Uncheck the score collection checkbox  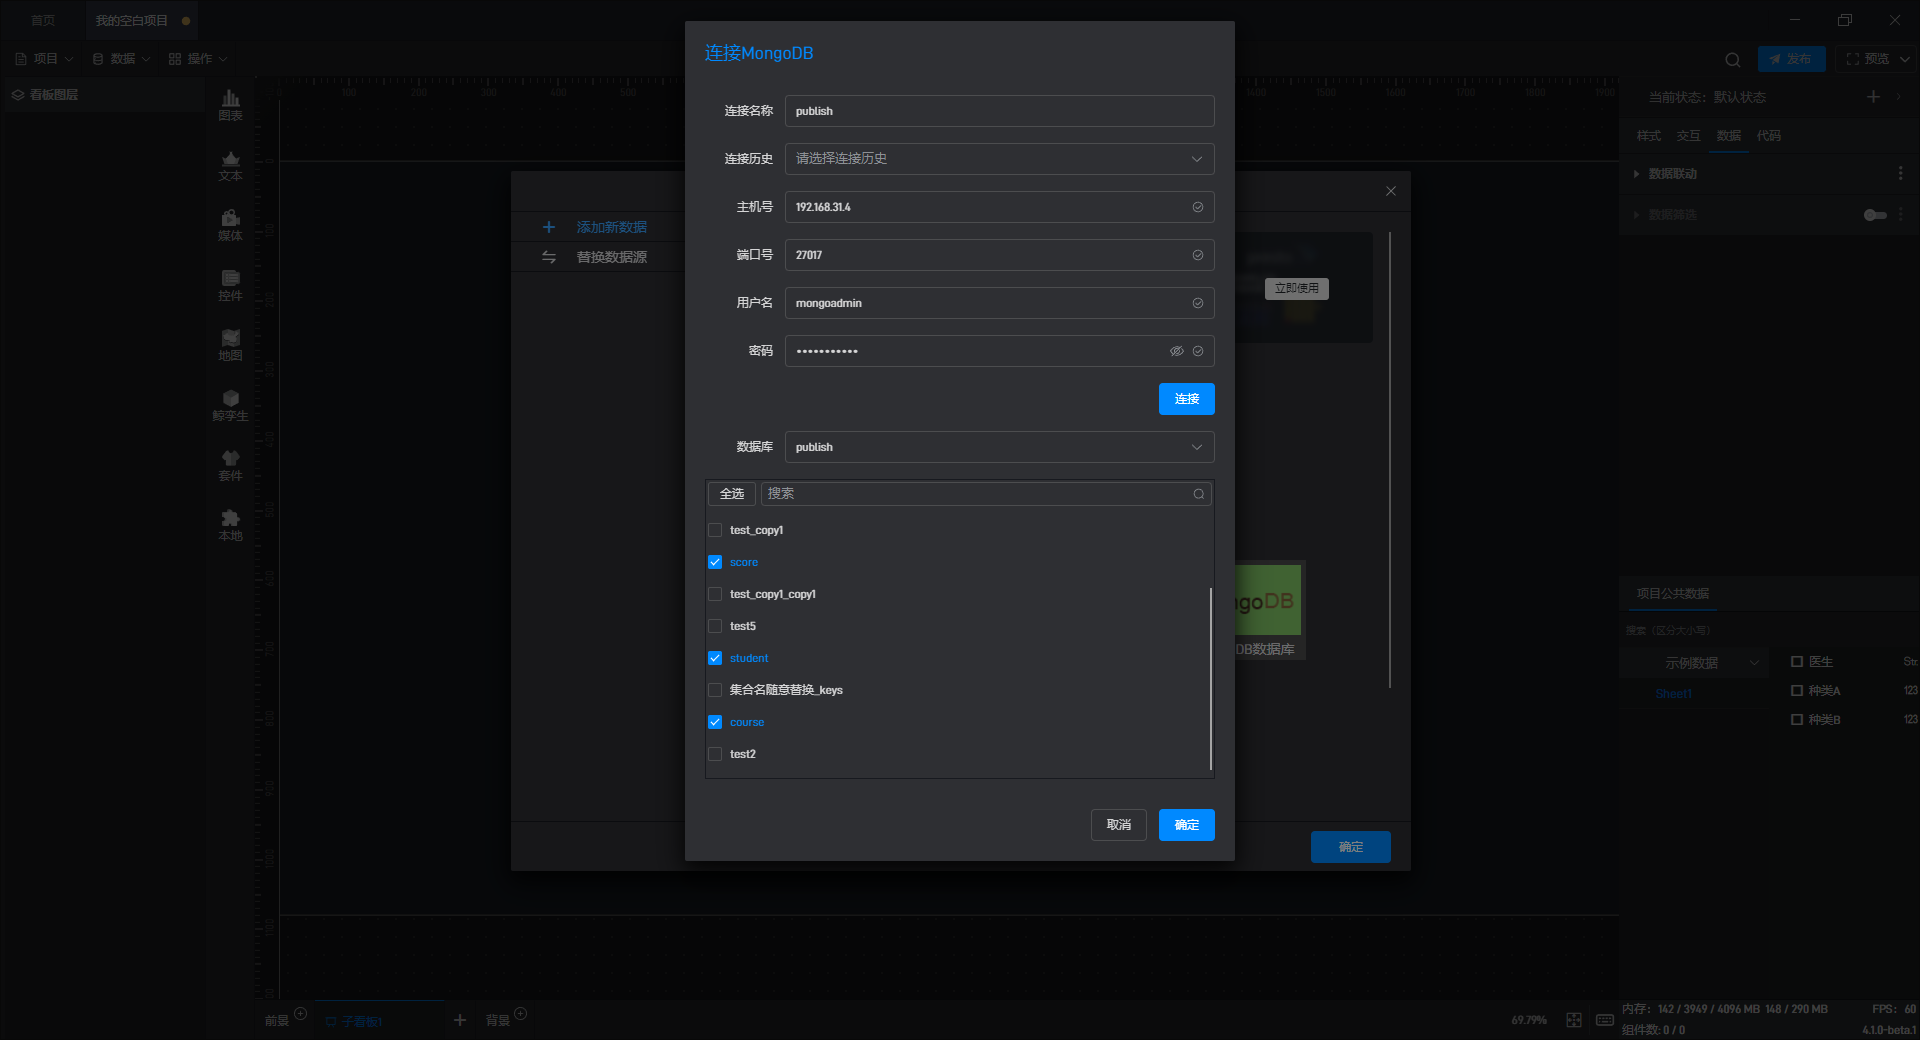(715, 562)
